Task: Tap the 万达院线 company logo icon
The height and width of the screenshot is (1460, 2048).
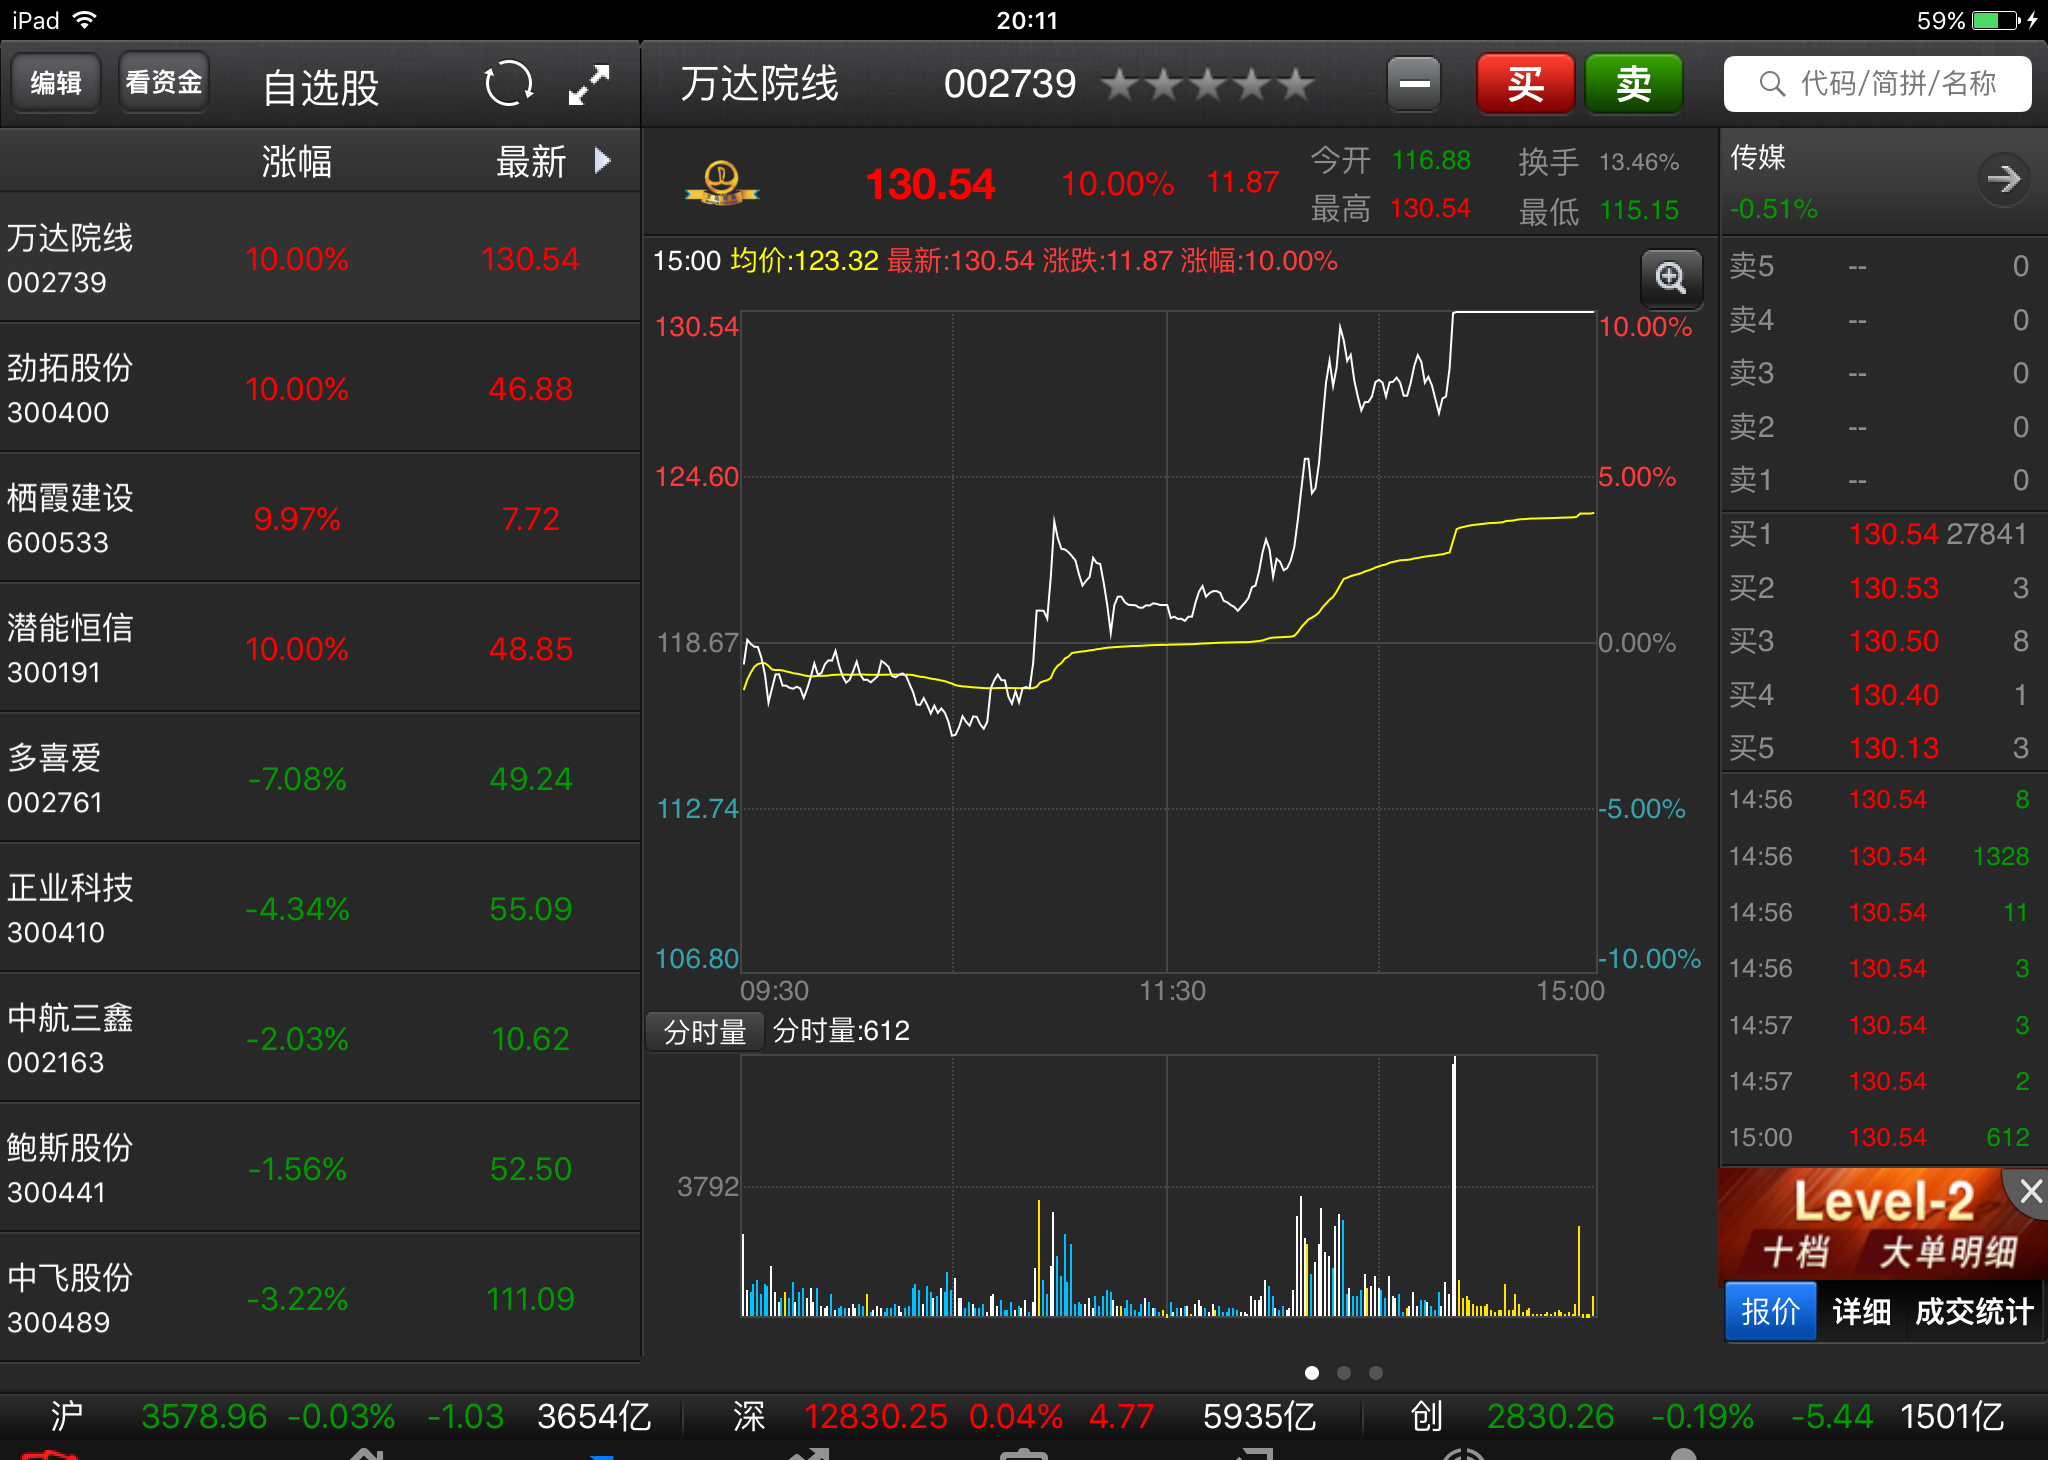Action: 722,184
